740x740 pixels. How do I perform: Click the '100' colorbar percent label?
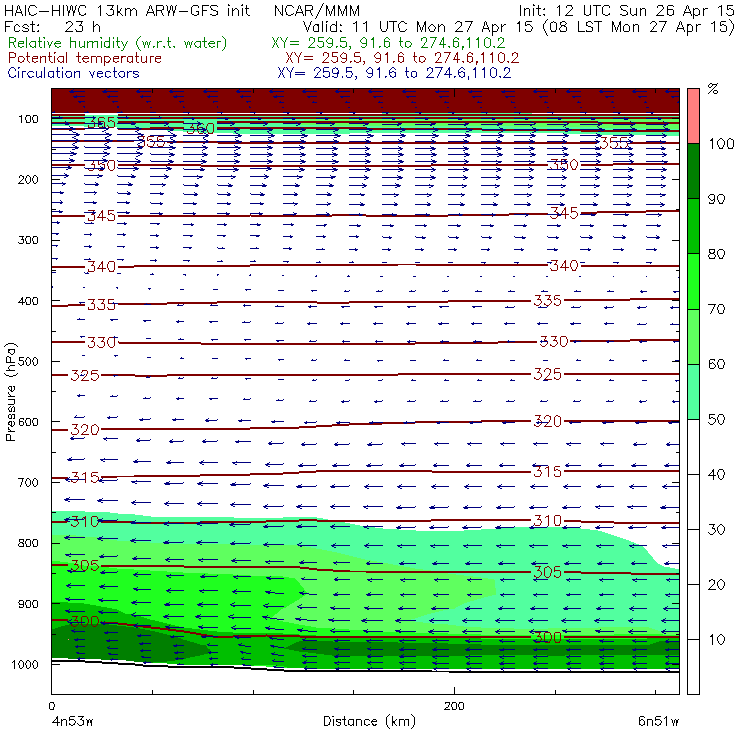722,143
